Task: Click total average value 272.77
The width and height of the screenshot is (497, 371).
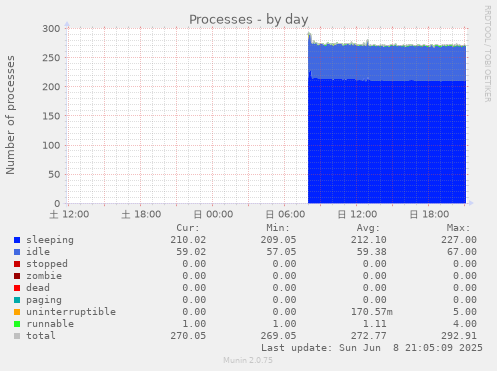Action: (x=368, y=336)
